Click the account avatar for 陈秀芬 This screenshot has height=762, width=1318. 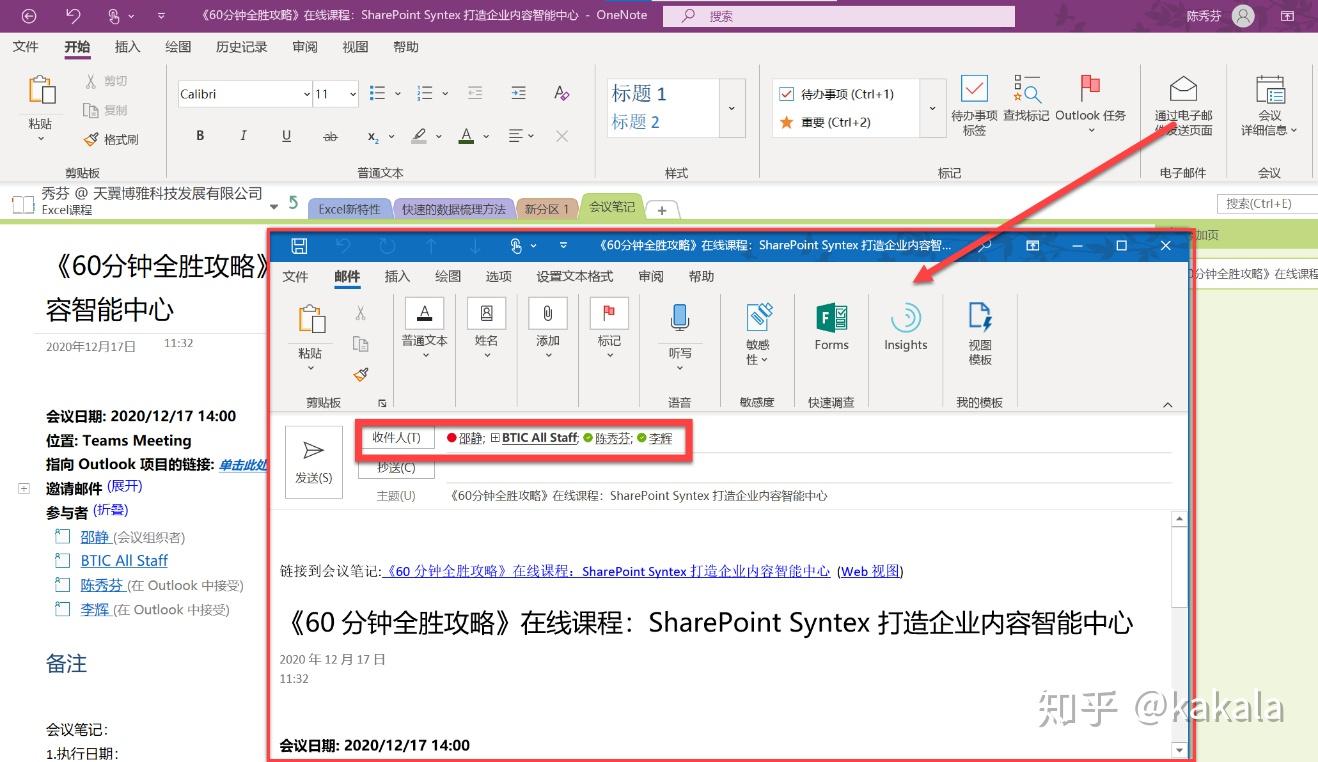[x=1243, y=16]
